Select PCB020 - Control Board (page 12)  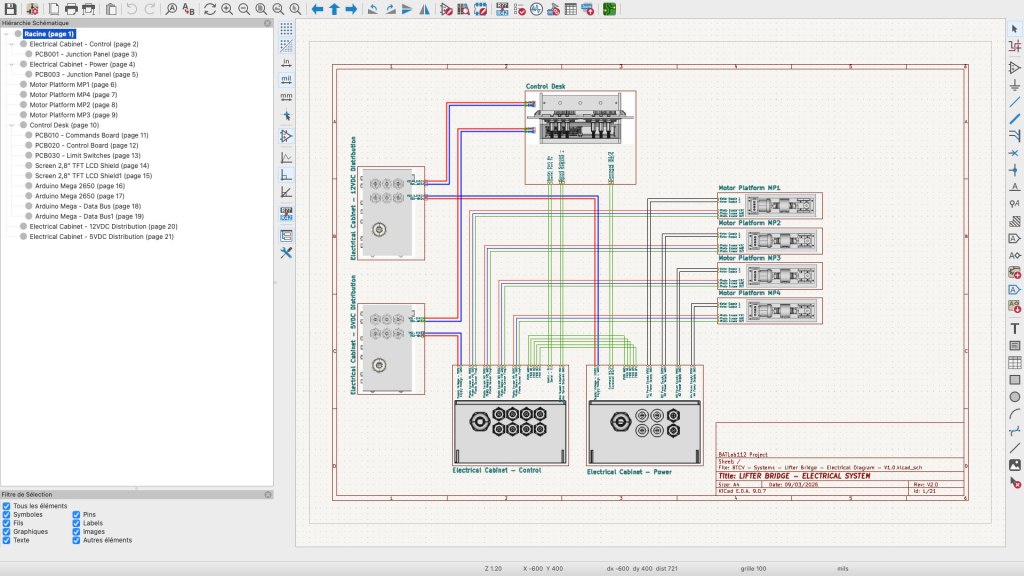(86, 145)
